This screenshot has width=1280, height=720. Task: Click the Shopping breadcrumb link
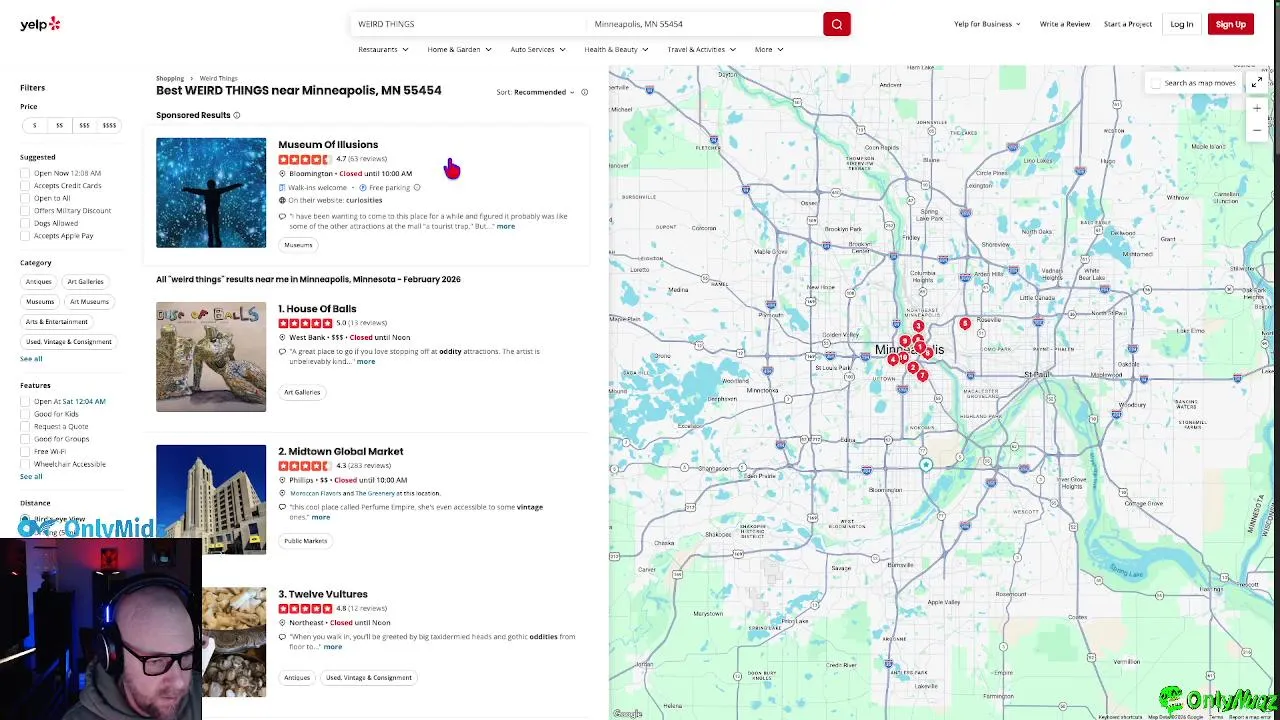pyautogui.click(x=170, y=78)
